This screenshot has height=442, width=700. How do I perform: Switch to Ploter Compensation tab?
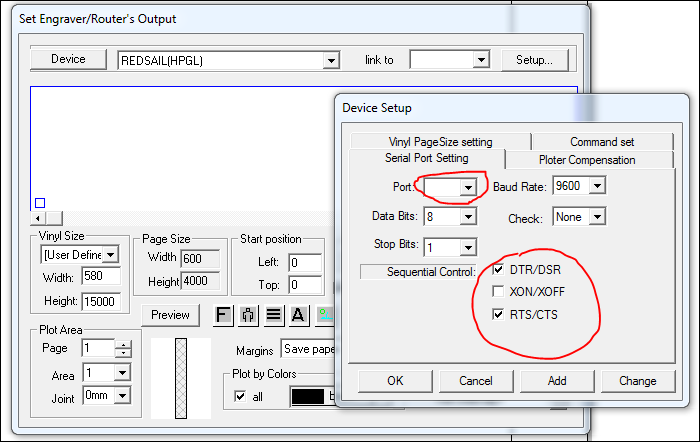point(587,160)
